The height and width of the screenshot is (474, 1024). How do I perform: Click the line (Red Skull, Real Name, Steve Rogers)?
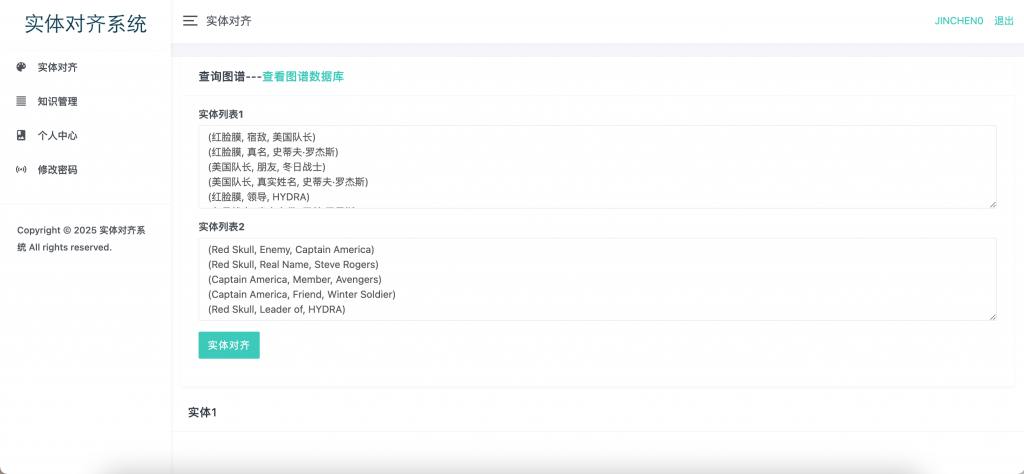point(293,264)
